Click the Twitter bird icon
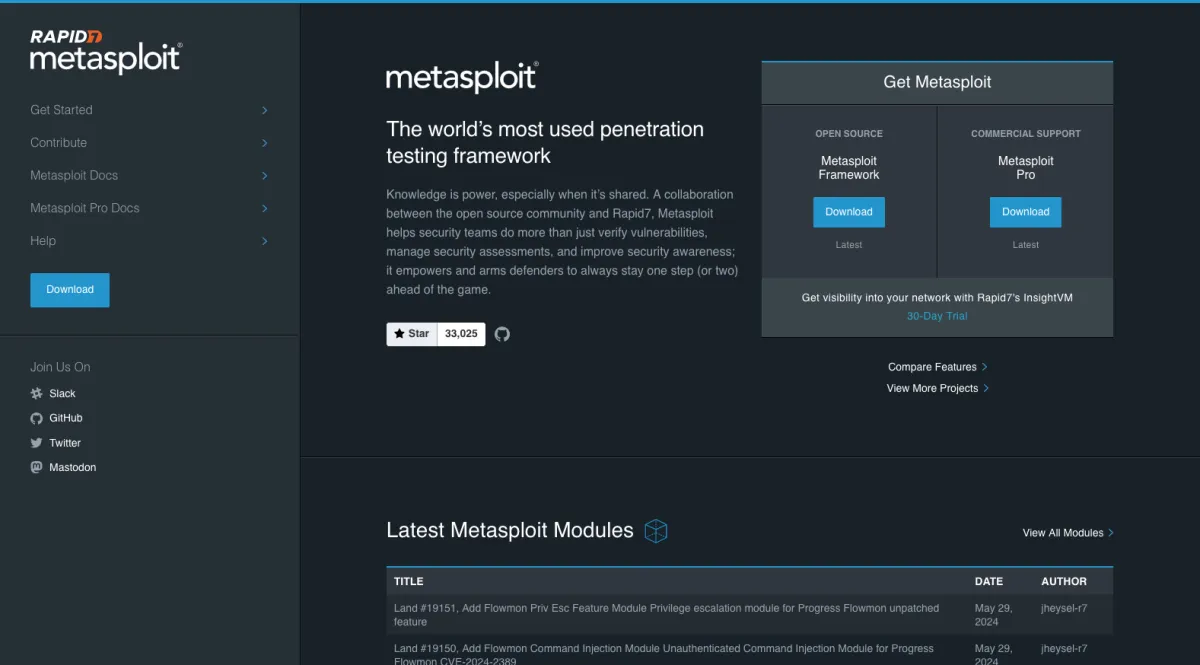This screenshot has width=1200, height=665. [x=37, y=443]
